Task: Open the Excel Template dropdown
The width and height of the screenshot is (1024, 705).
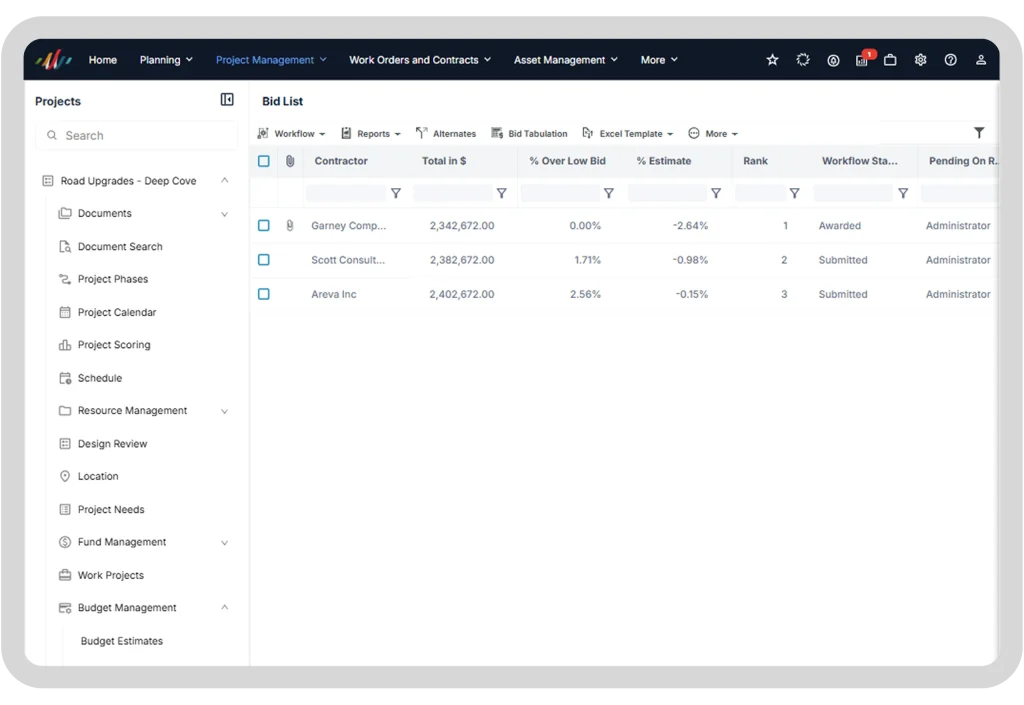Action: pos(628,133)
